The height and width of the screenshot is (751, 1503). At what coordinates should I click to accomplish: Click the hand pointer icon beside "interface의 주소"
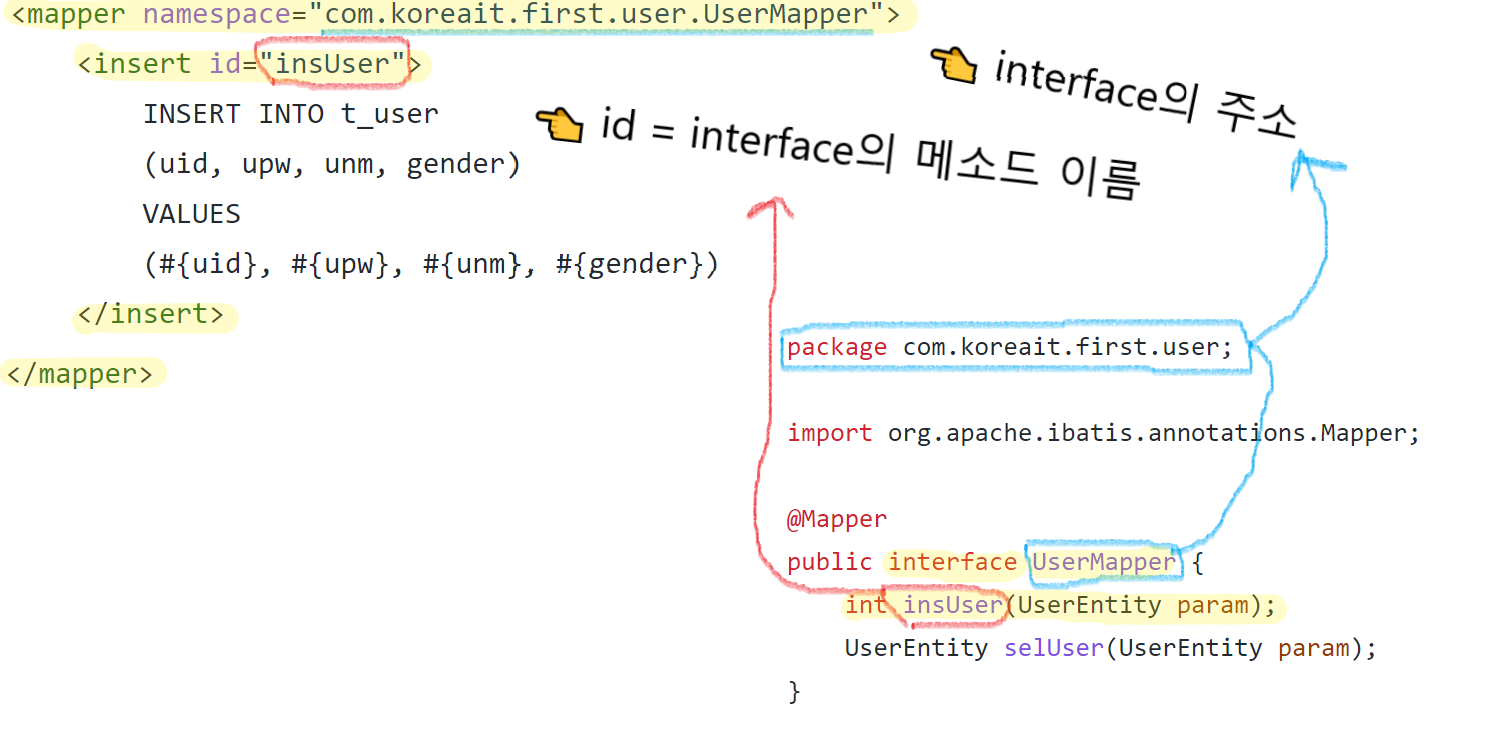coord(955,67)
